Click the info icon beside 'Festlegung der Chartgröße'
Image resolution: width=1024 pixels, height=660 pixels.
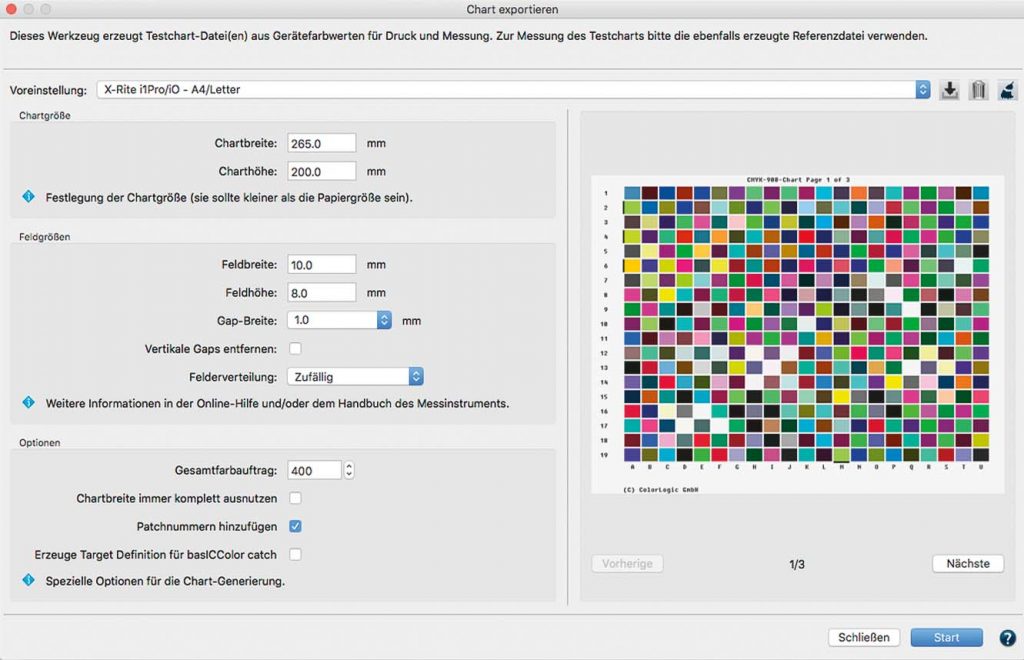(x=28, y=197)
